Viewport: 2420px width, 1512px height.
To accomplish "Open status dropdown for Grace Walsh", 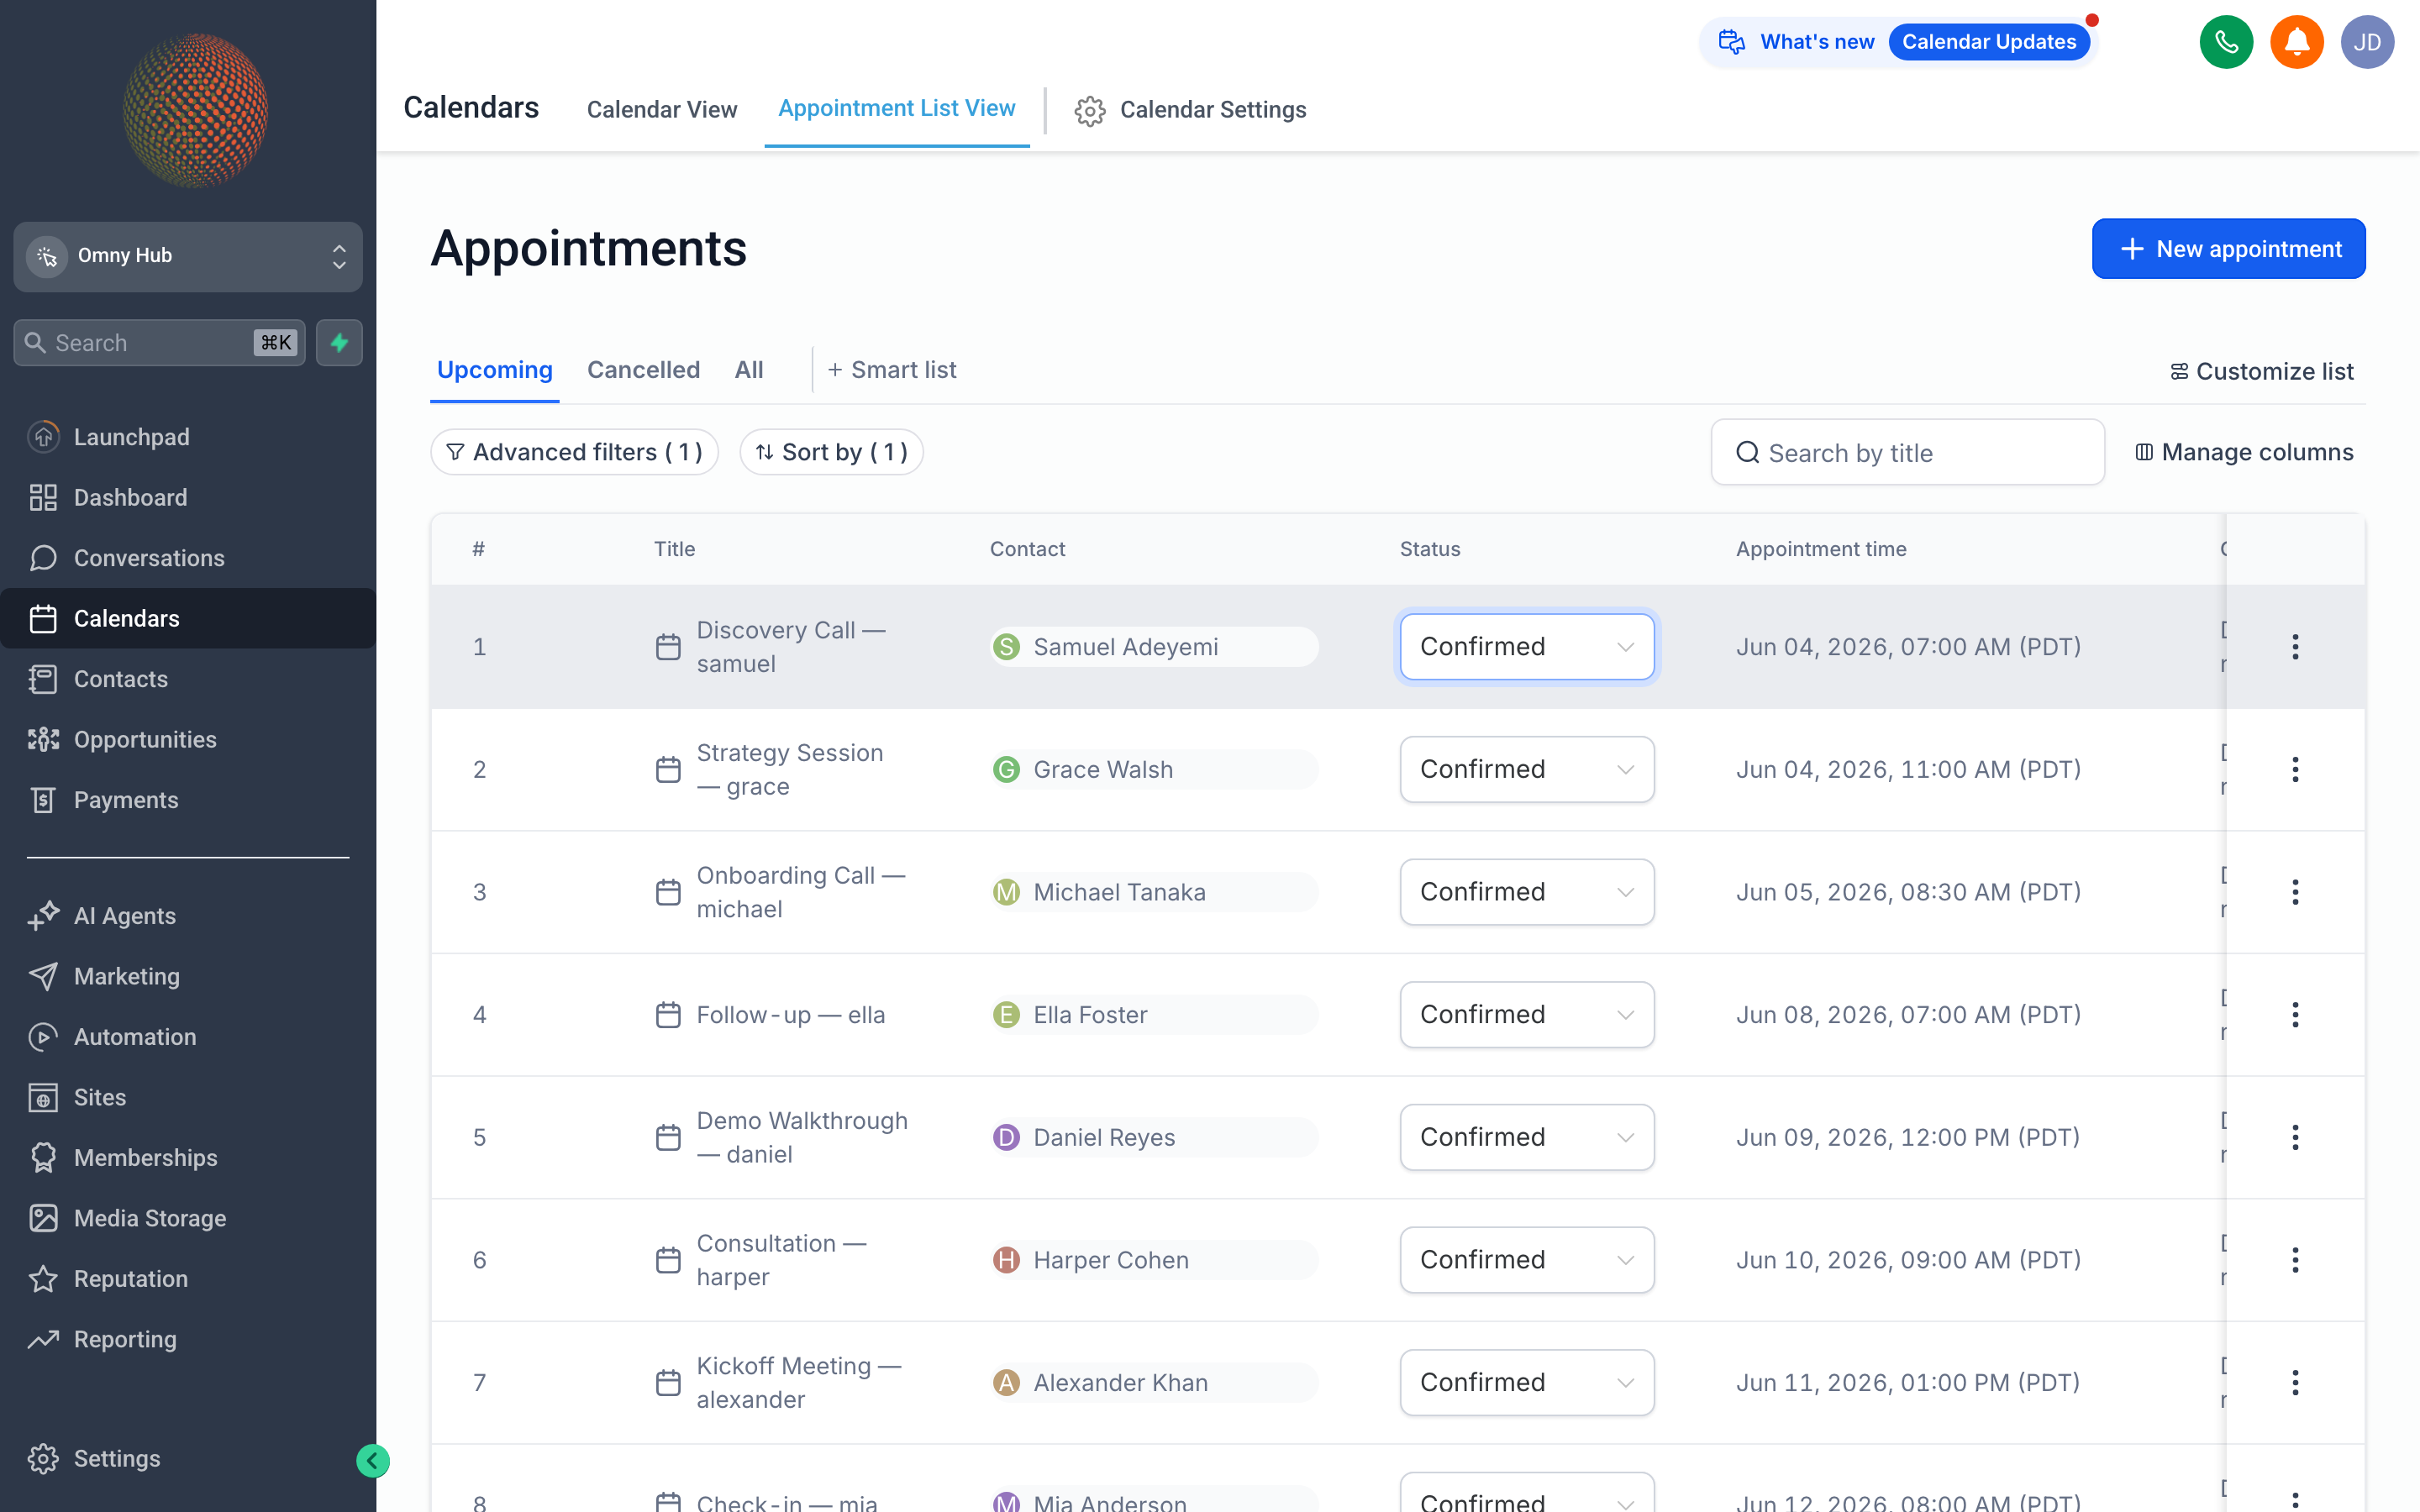I will [1527, 769].
